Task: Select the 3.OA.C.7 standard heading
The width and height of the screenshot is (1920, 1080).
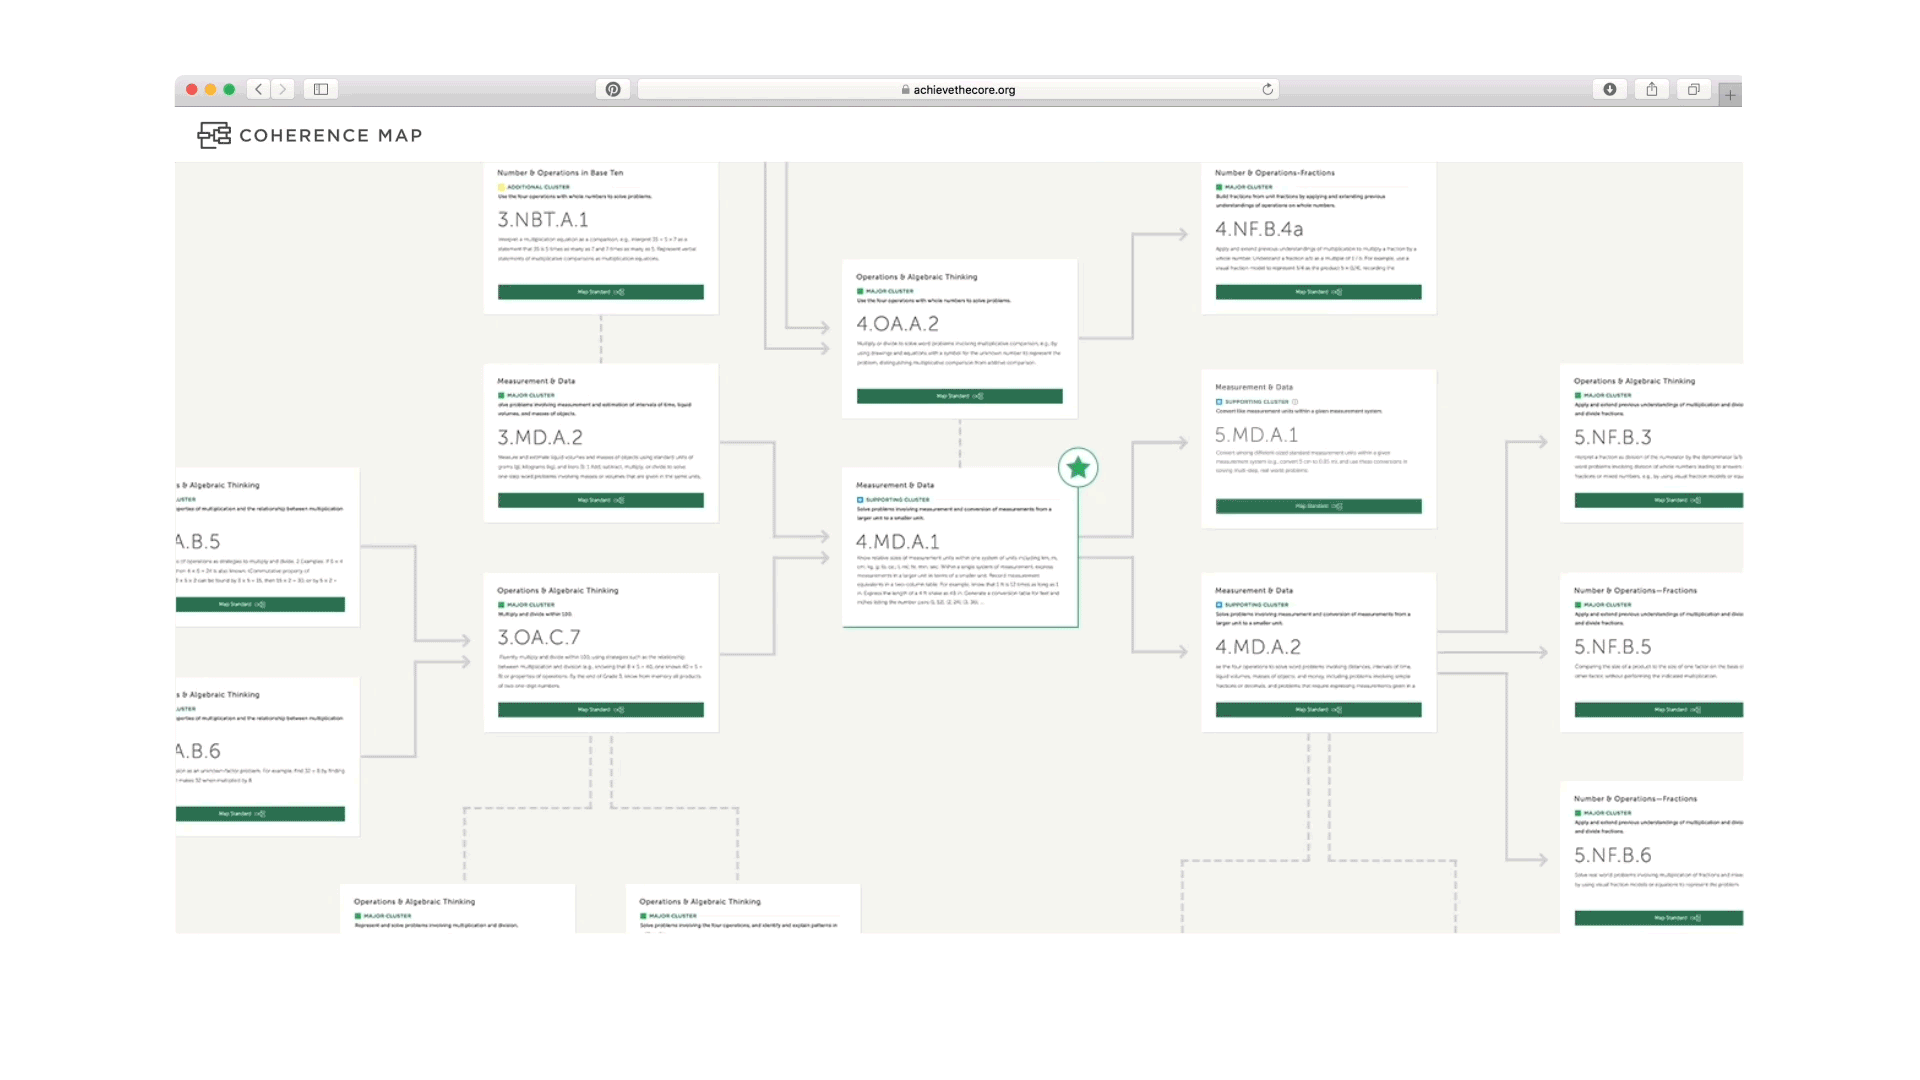Action: [x=539, y=637]
